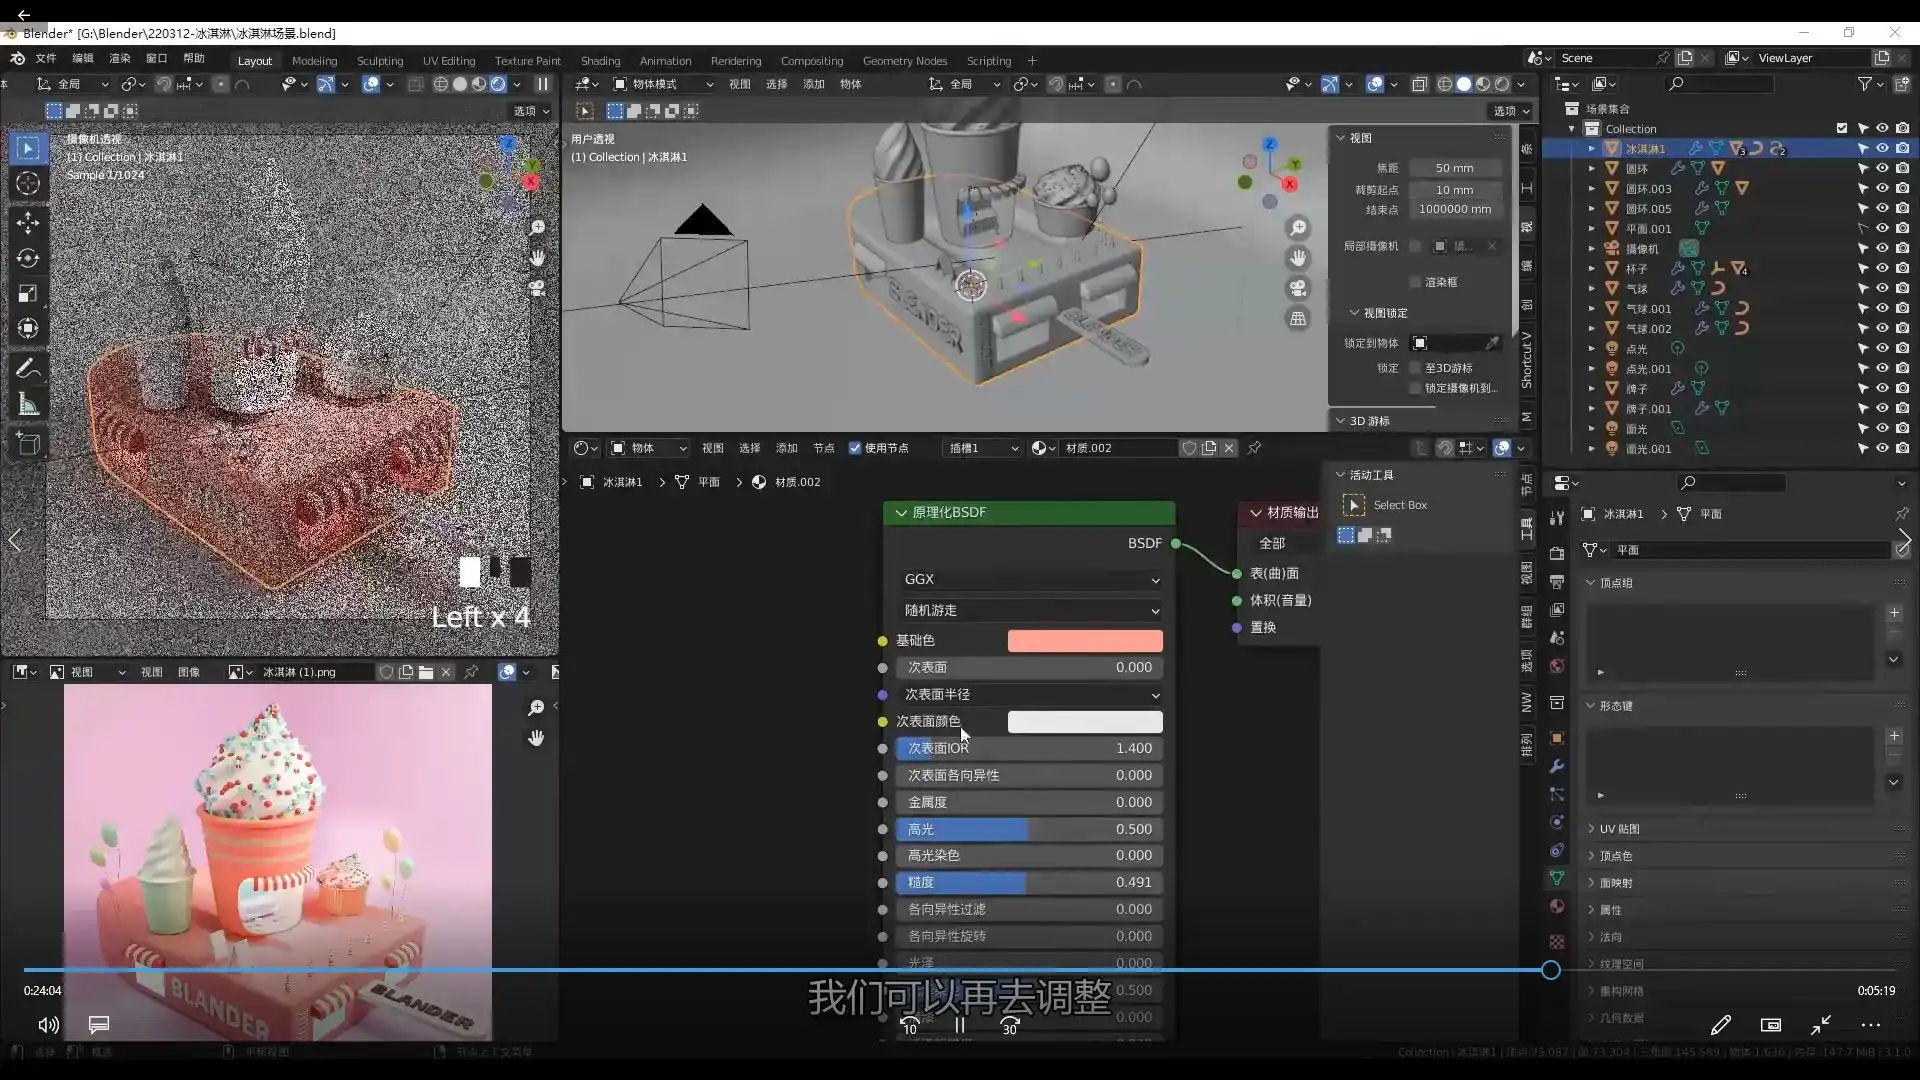Uncheck the 使用节点 checkbox in shader editor
The image size is (1920, 1080).
(x=855, y=448)
